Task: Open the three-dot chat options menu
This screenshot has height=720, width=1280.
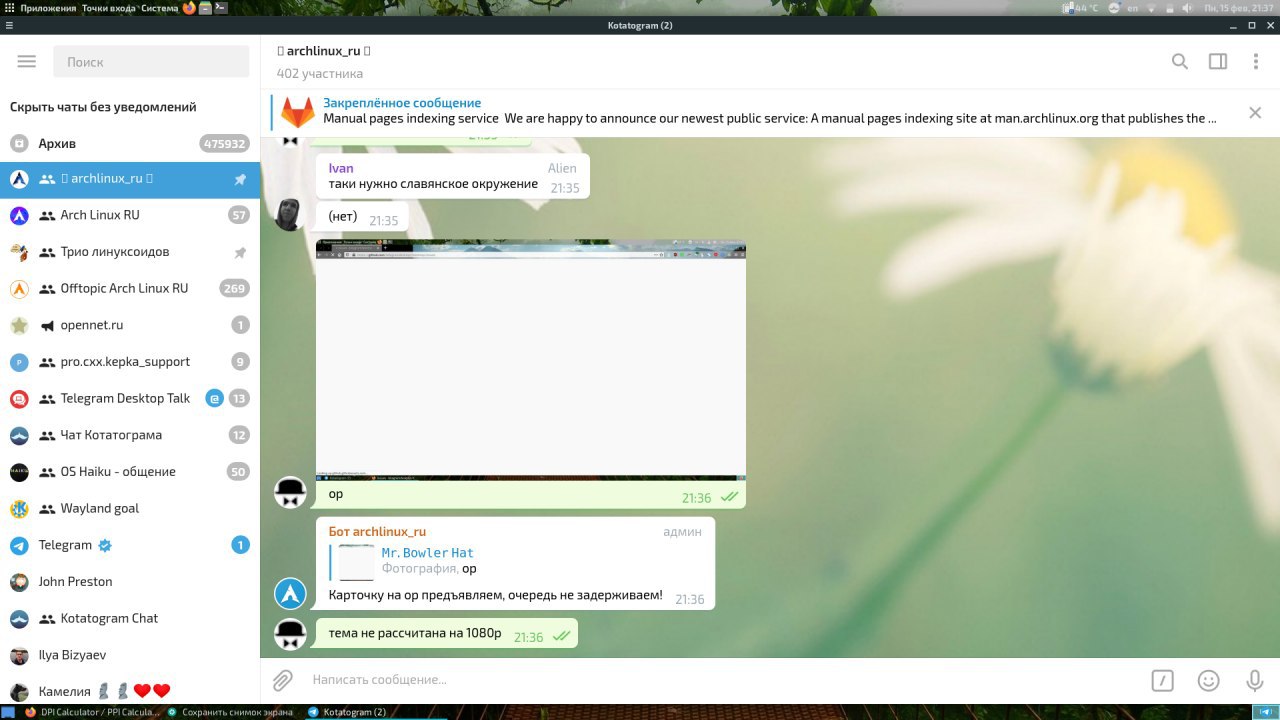Action: point(1255,62)
